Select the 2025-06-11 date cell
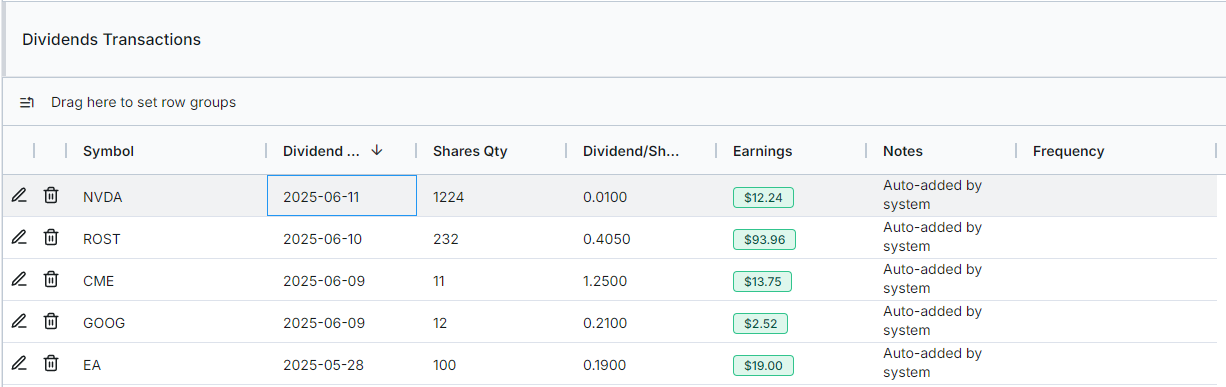Image resolution: width=1226 pixels, height=387 pixels. [342, 196]
